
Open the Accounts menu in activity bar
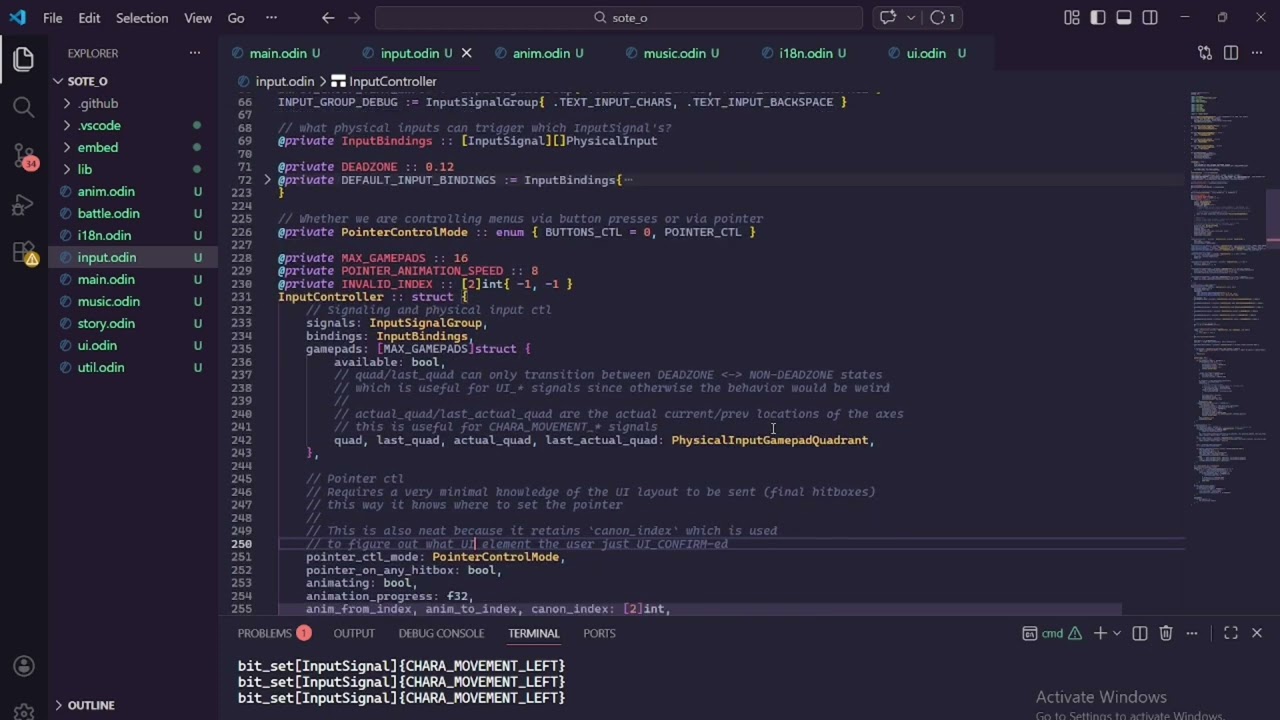click(x=24, y=666)
